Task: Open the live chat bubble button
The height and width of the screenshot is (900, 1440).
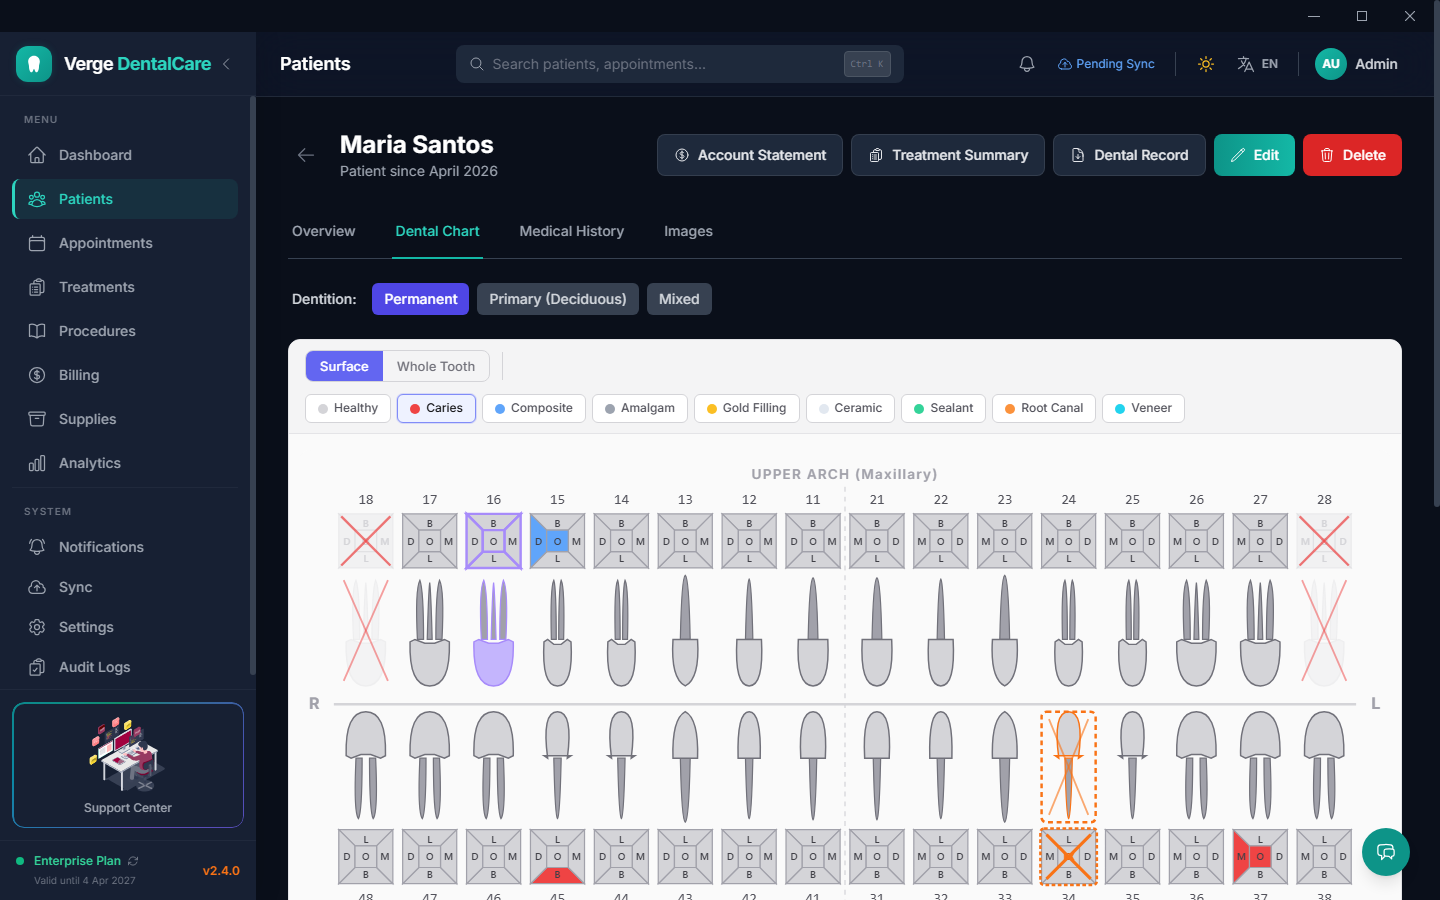Action: point(1386,852)
